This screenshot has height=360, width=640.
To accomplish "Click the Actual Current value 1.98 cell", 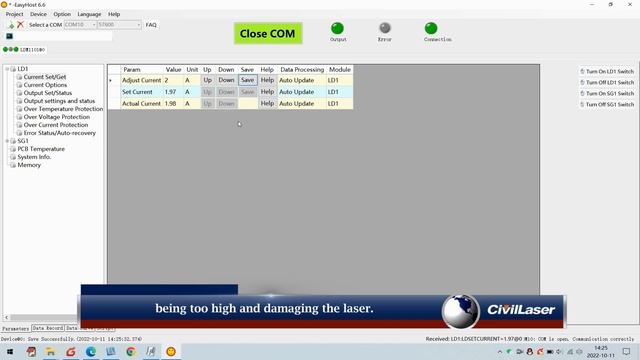I will point(173,104).
